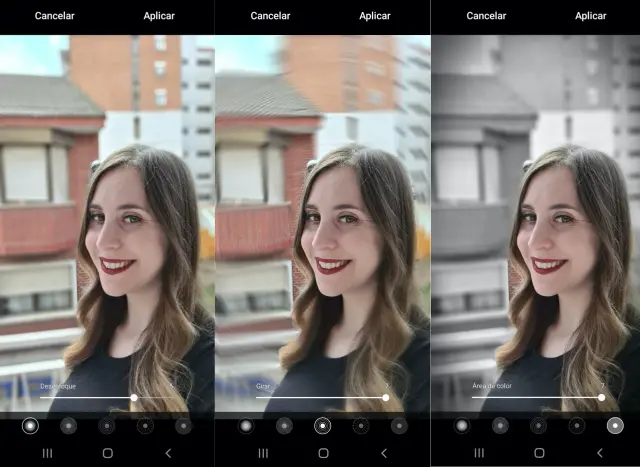Click the Desenfoque slider handle

click(x=134, y=397)
